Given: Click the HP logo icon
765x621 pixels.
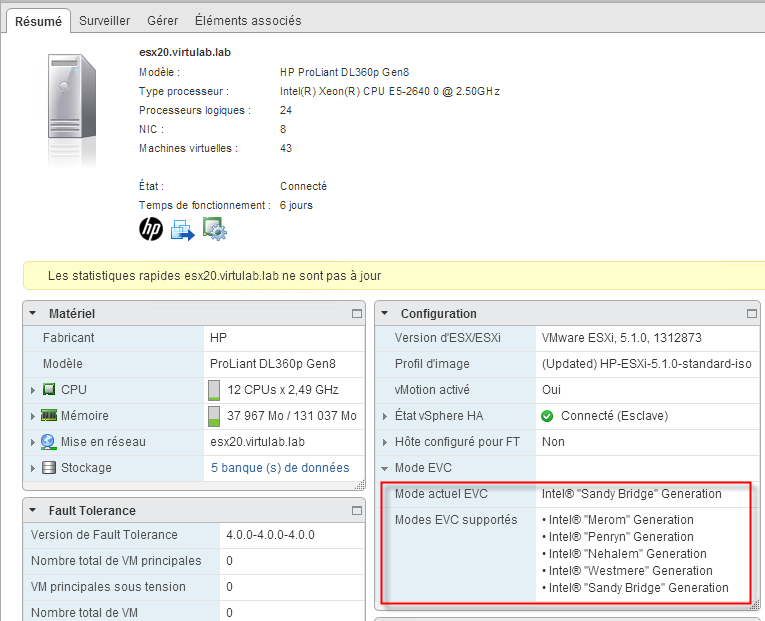Looking at the screenshot, I should [151, 229].
